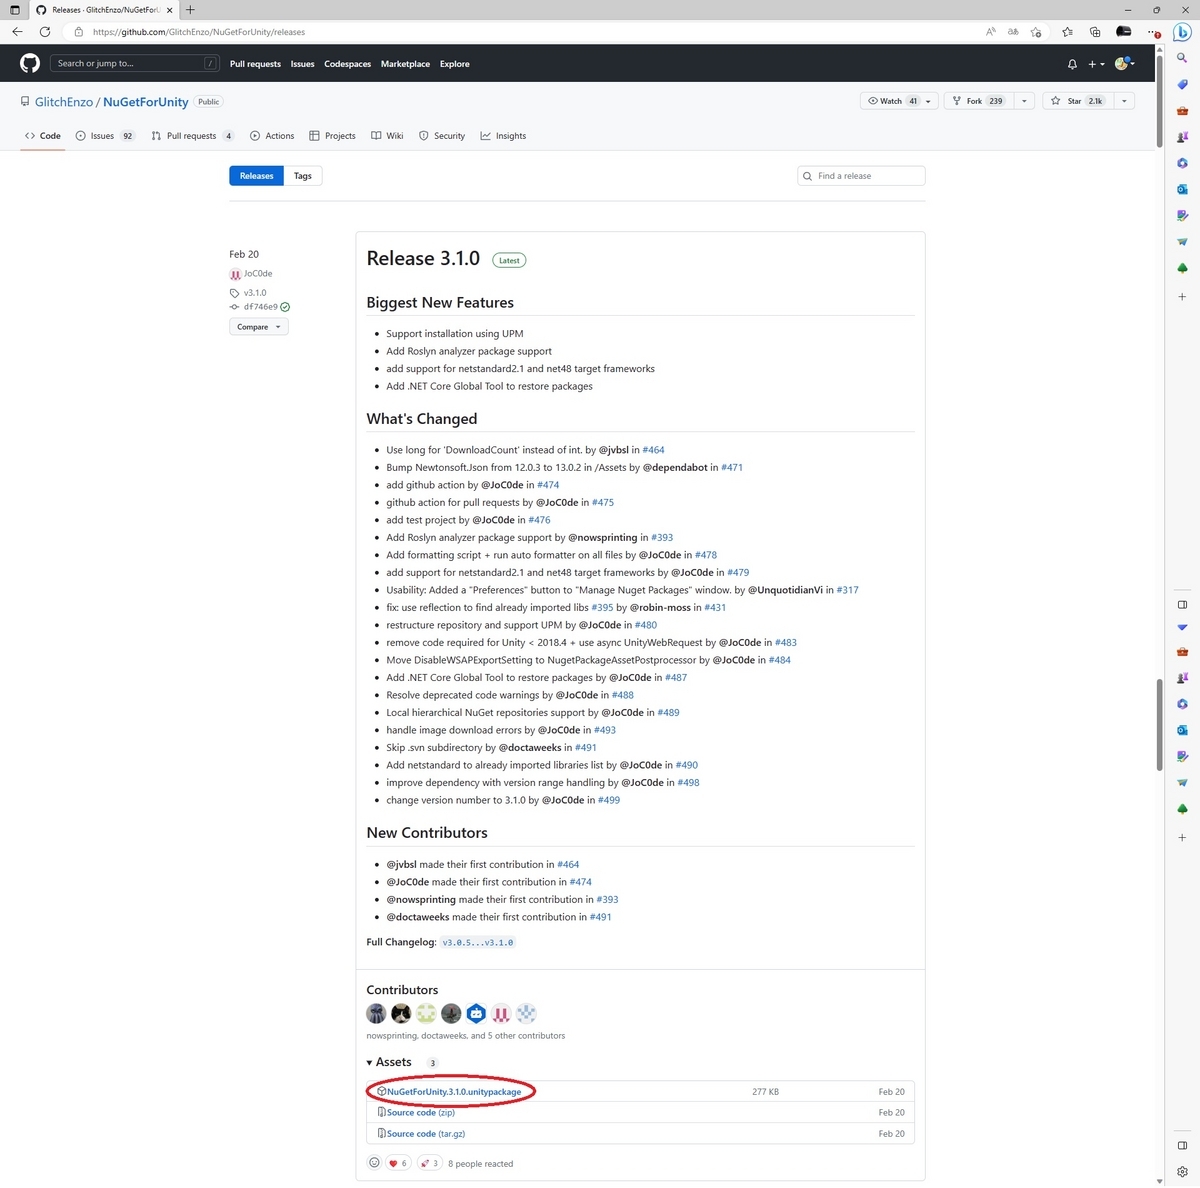The image size is (1200, 1188).
Task: Open commit df746e9
Action: pyautogui.click(x=261, y=307)
